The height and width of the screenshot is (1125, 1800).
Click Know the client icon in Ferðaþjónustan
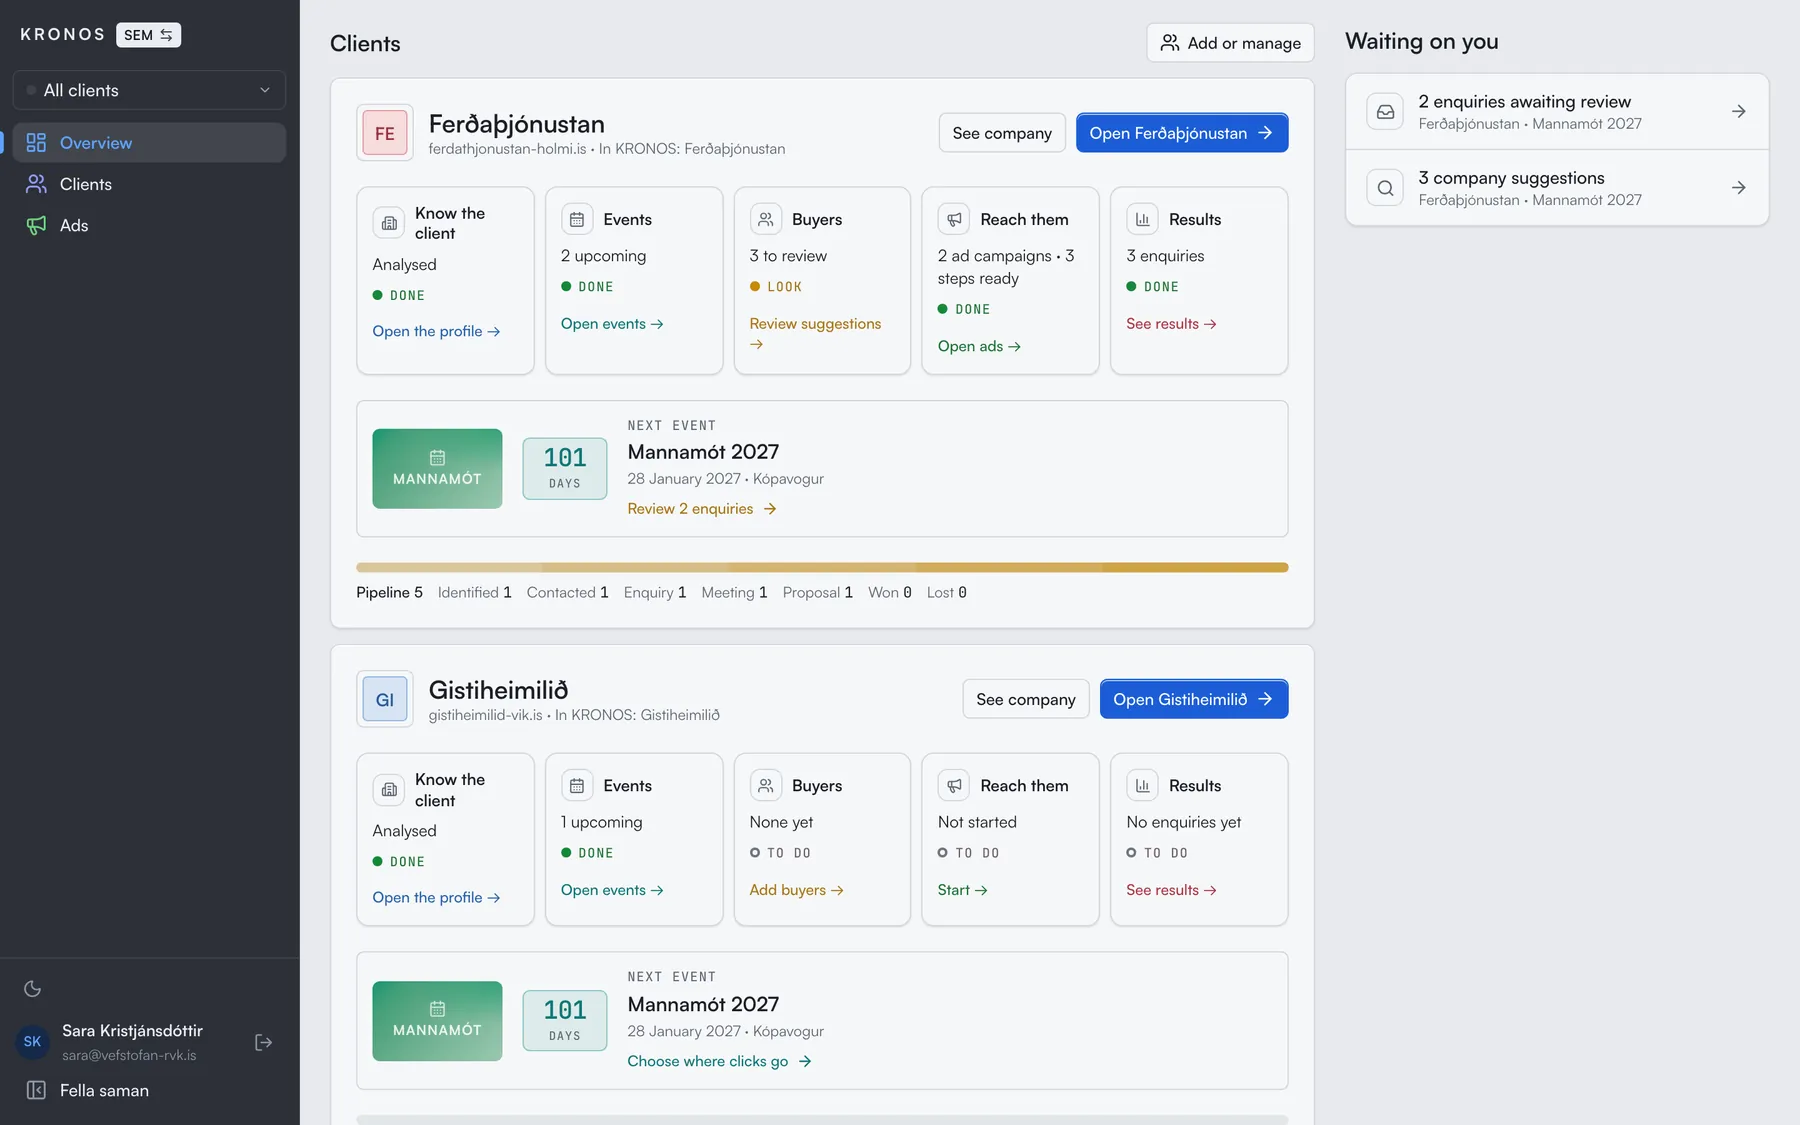[x=389, y=223]
